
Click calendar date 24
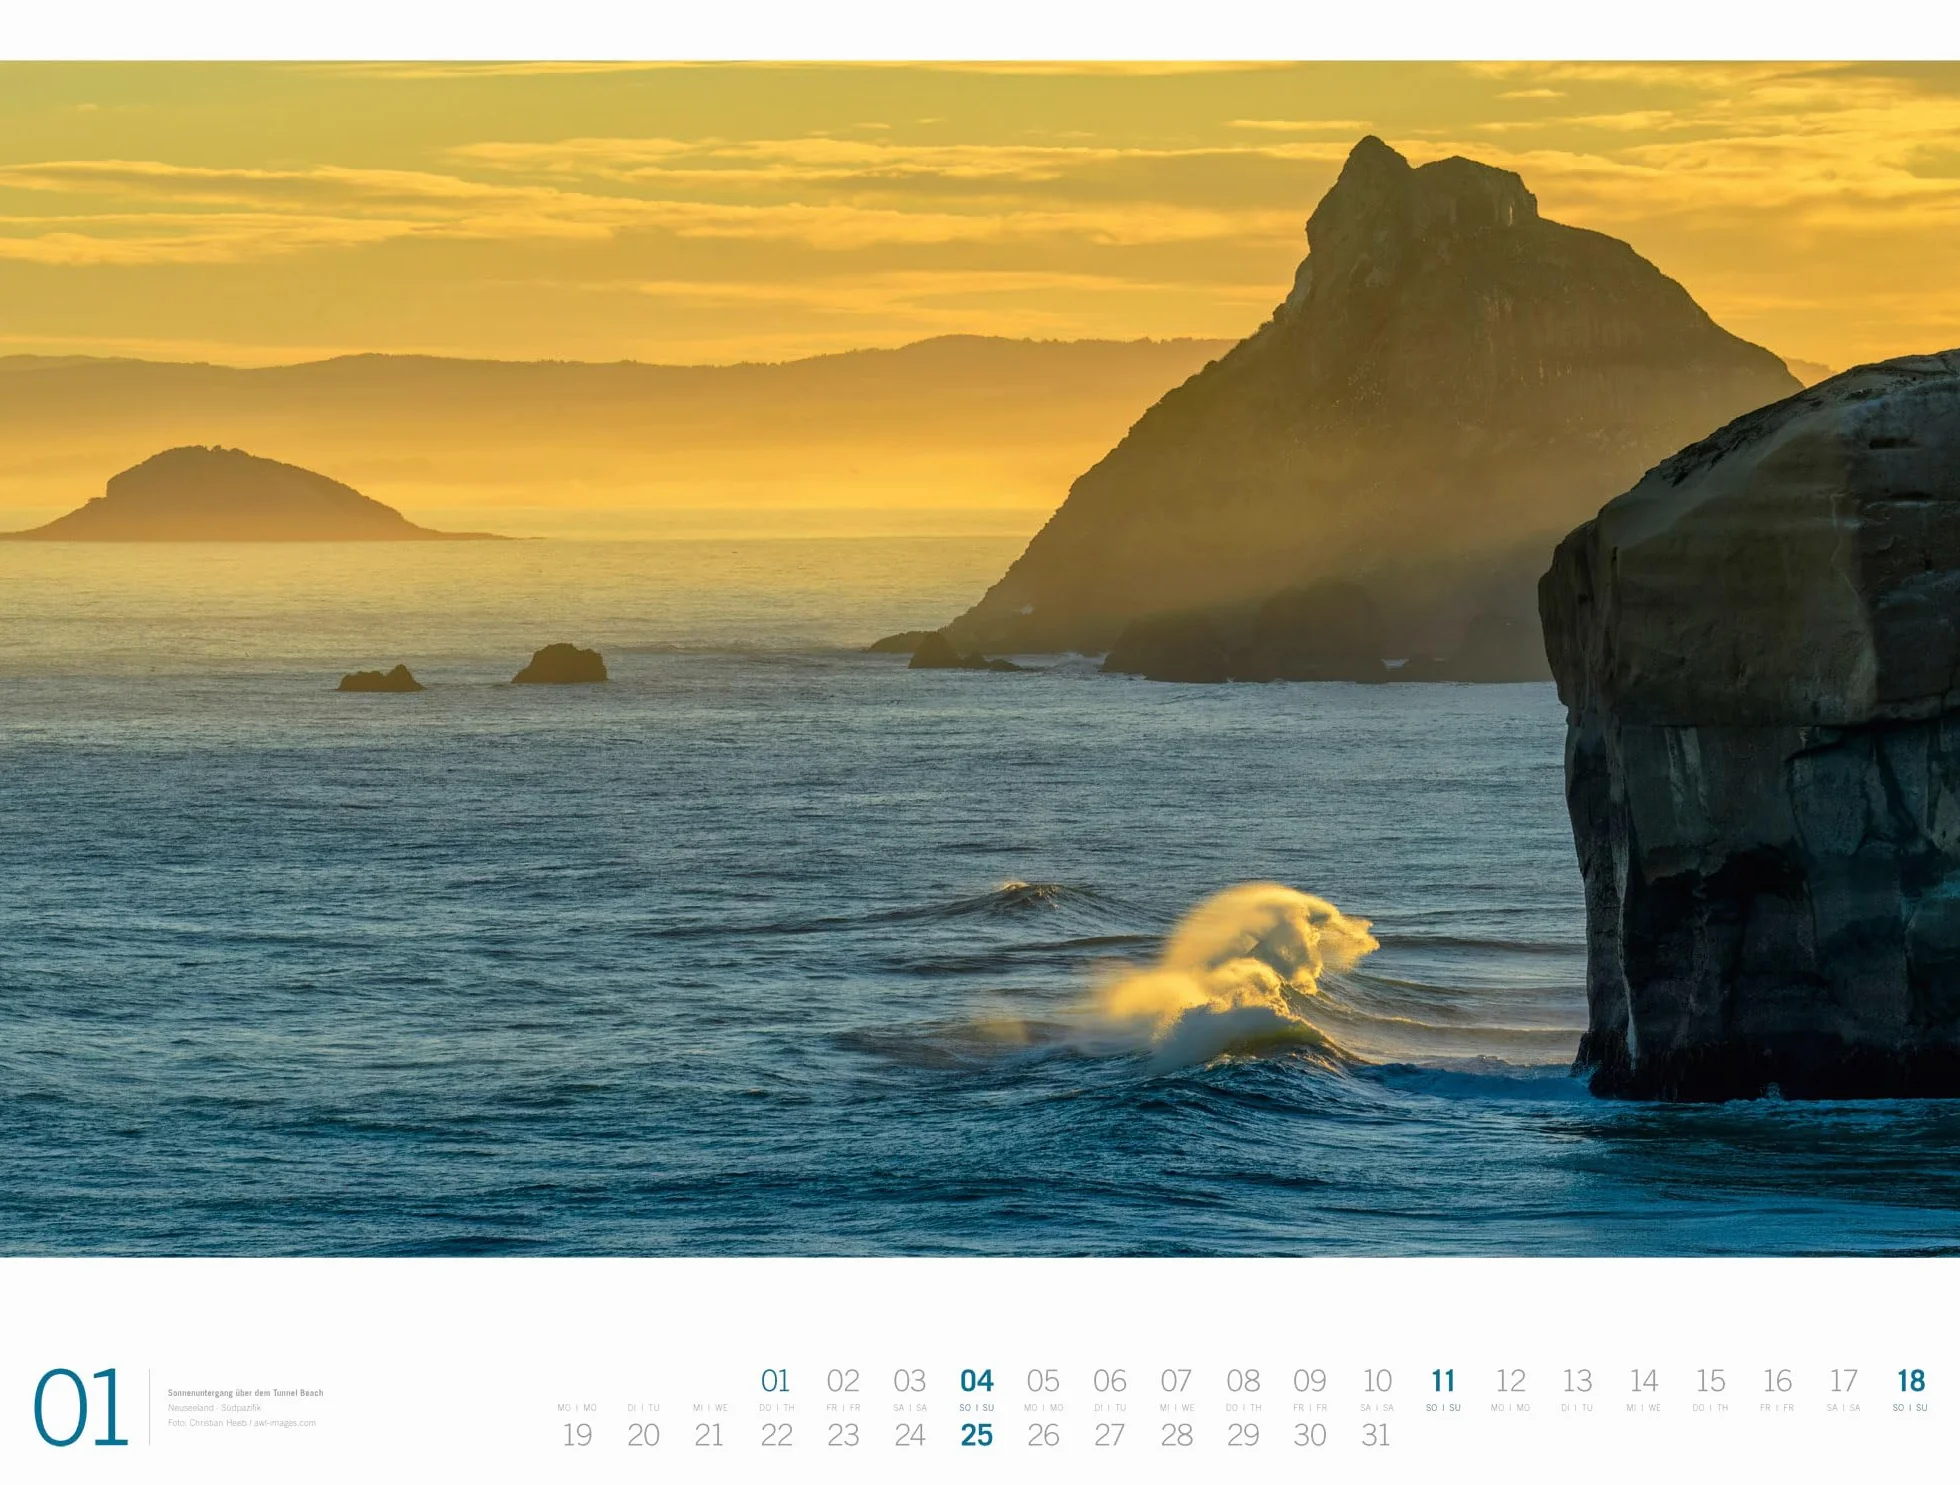coord(910,1435)
